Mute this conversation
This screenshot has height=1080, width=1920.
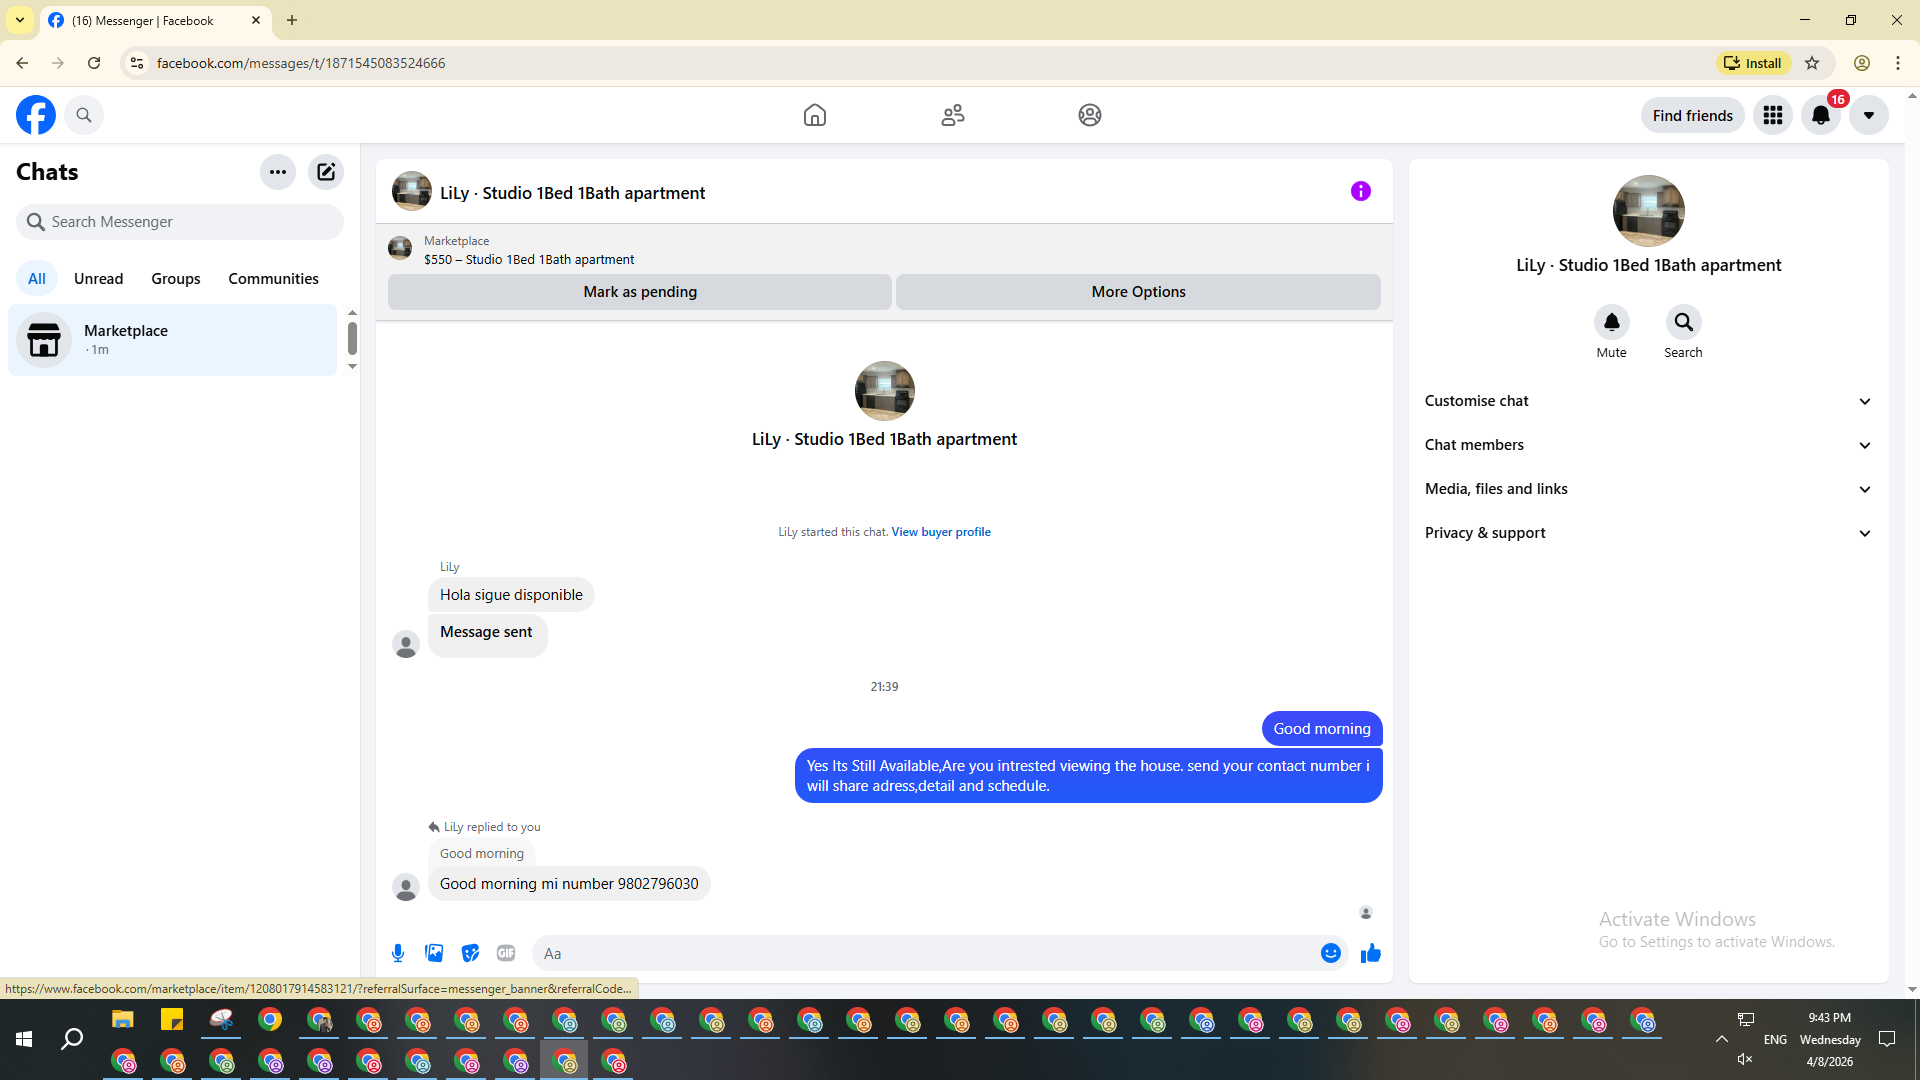click(1611, 323)
